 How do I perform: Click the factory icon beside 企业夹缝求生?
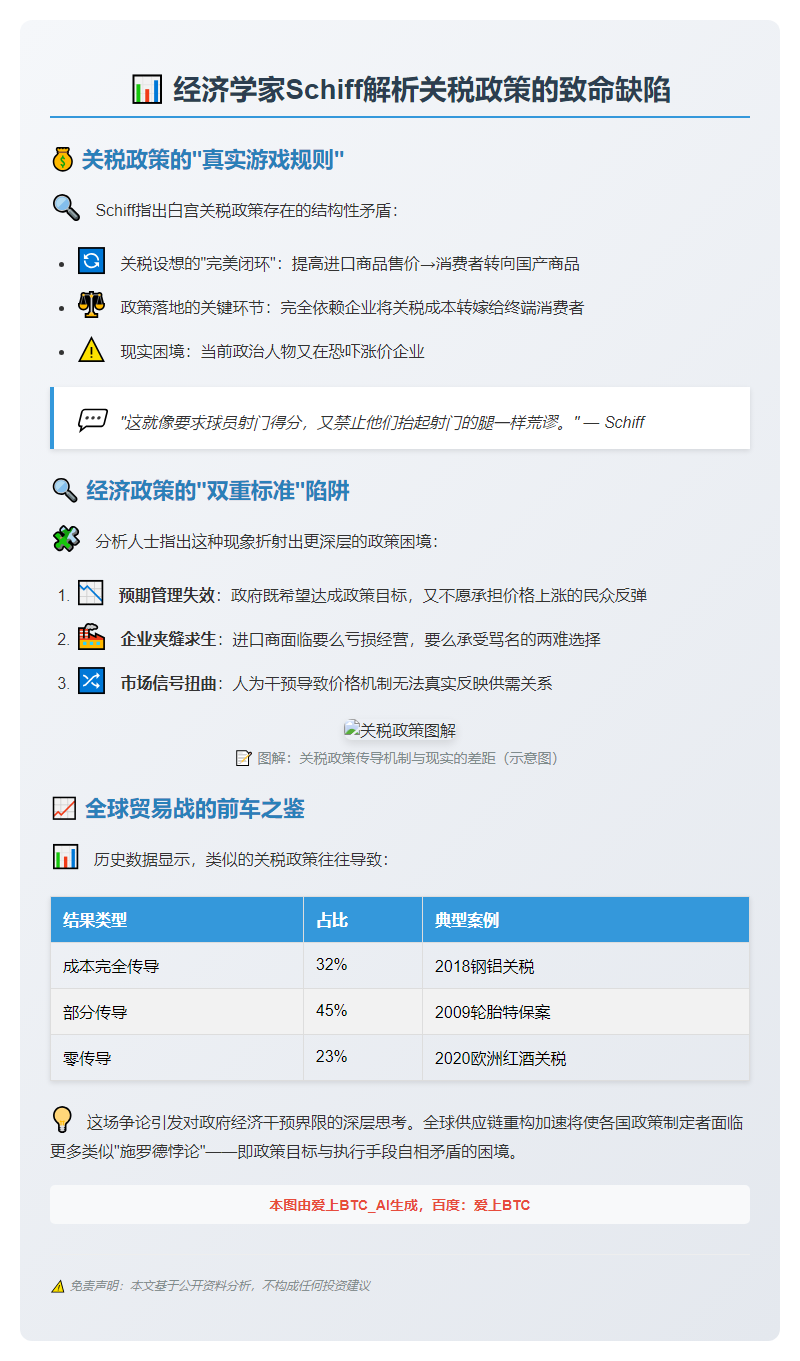coord(91,637)
